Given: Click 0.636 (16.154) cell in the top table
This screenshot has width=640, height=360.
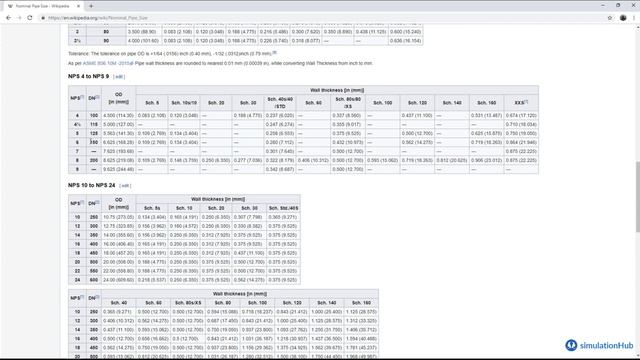Looking at the screenshot, I should tap(405, 41).
